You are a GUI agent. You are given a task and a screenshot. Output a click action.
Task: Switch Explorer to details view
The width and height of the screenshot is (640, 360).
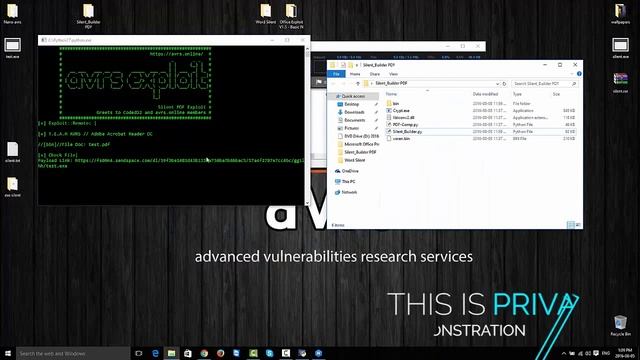[571, 225]
